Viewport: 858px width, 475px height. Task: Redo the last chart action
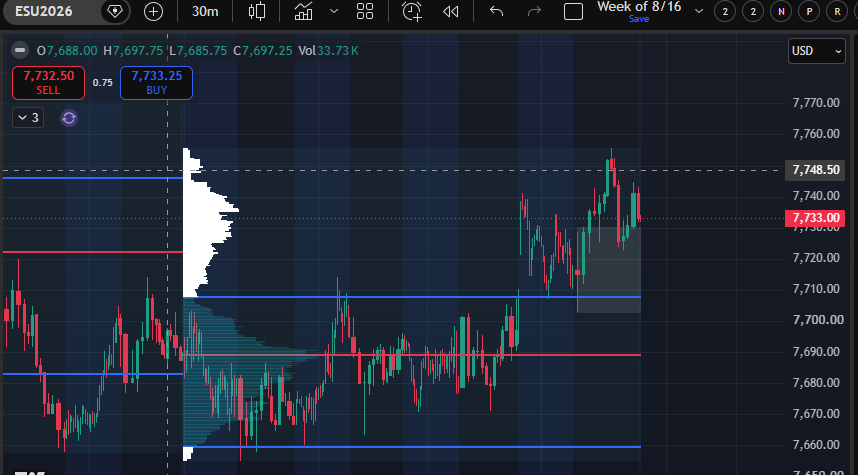tap(534, 11)
